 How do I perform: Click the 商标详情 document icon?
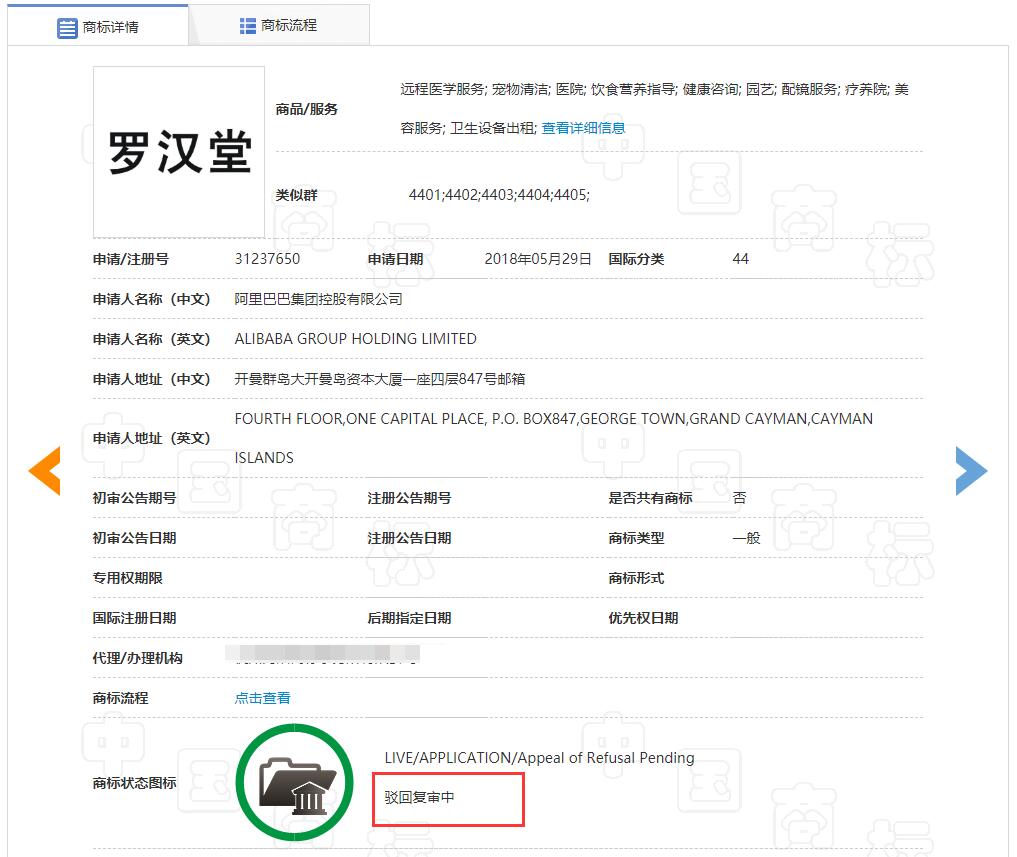(x=67, y=28)
